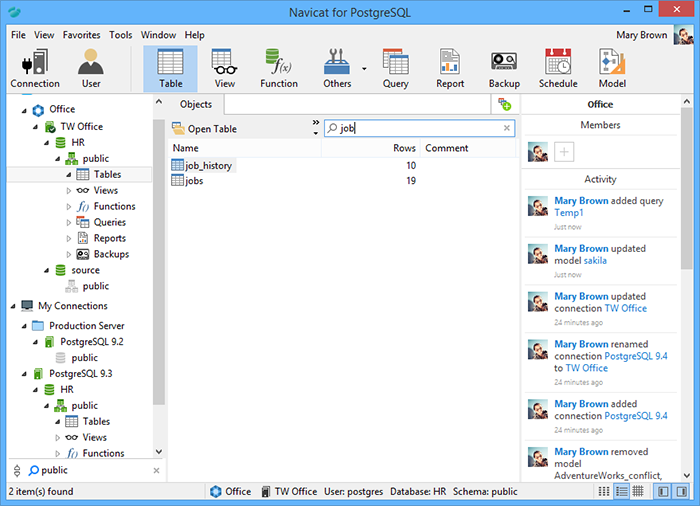Open the Connection tool
Screen dimensions: 700x506
[x=35, y=69]
